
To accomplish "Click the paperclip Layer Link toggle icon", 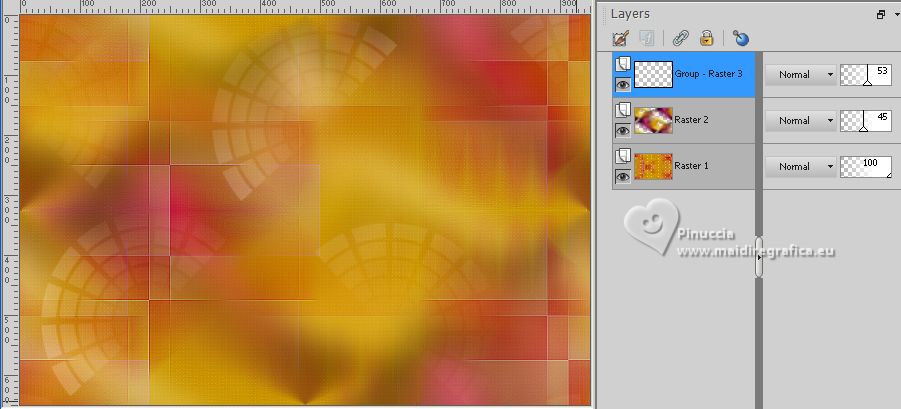I will [681, 38].
